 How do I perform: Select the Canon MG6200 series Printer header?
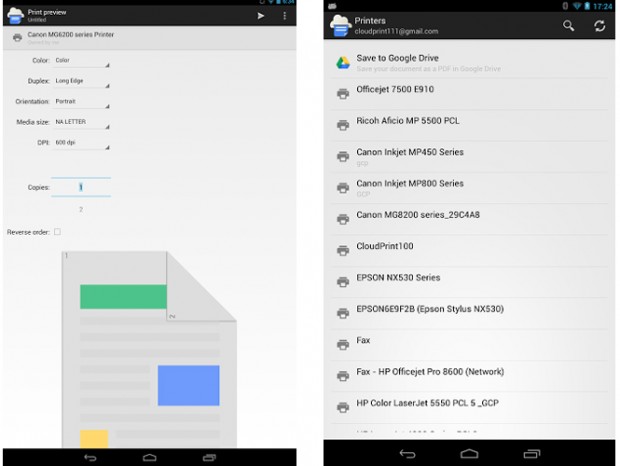click(149, 38)
